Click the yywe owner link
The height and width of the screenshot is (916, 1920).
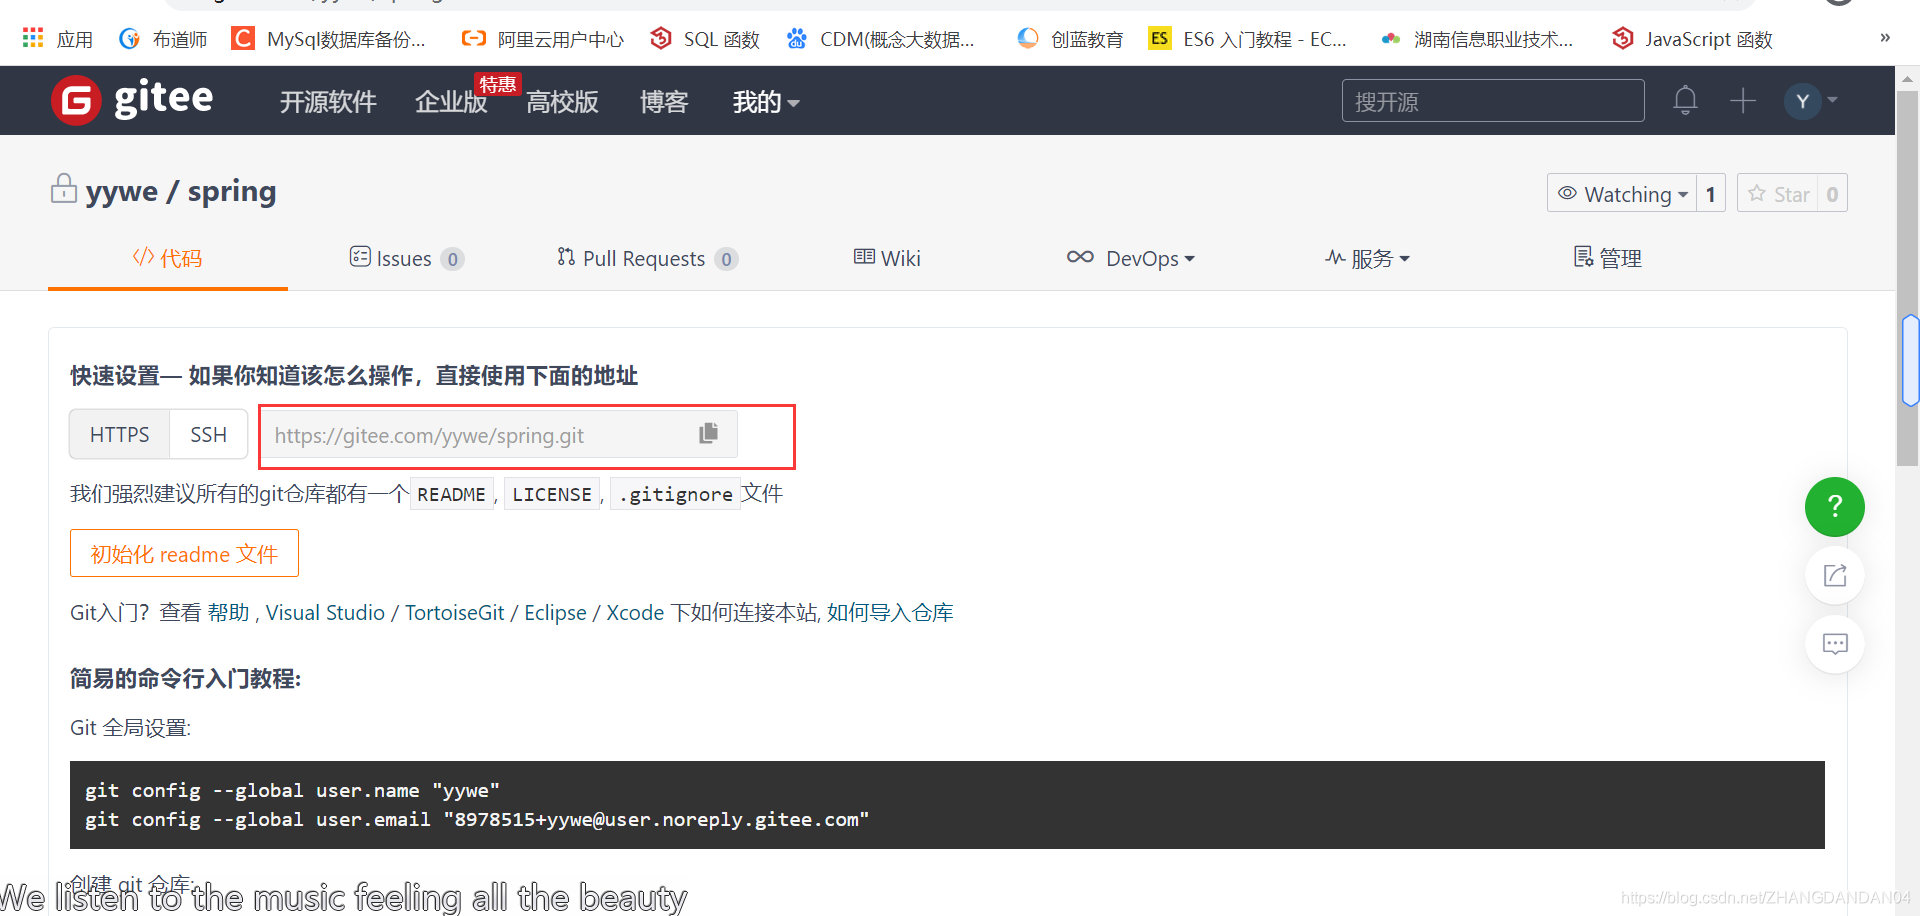coord(122,191)
